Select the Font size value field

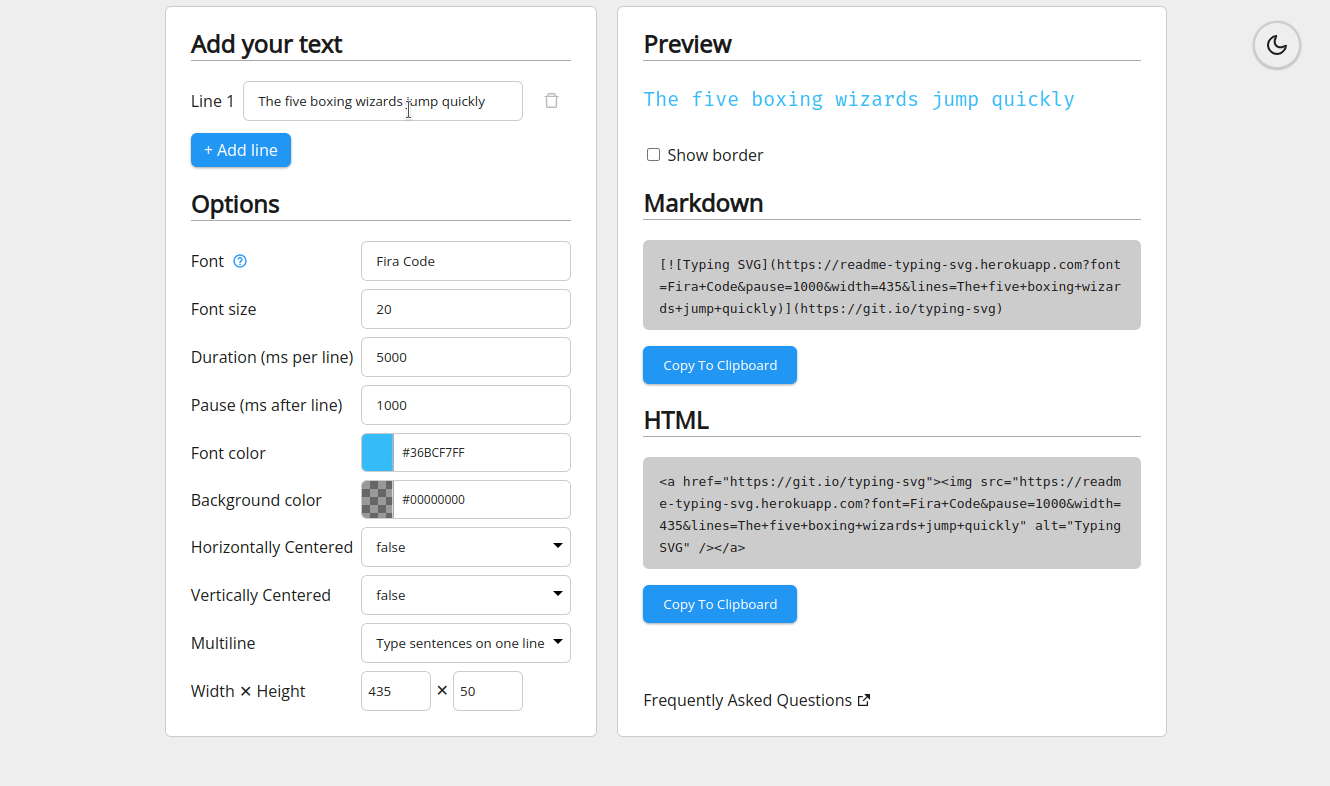pos(465,309)
